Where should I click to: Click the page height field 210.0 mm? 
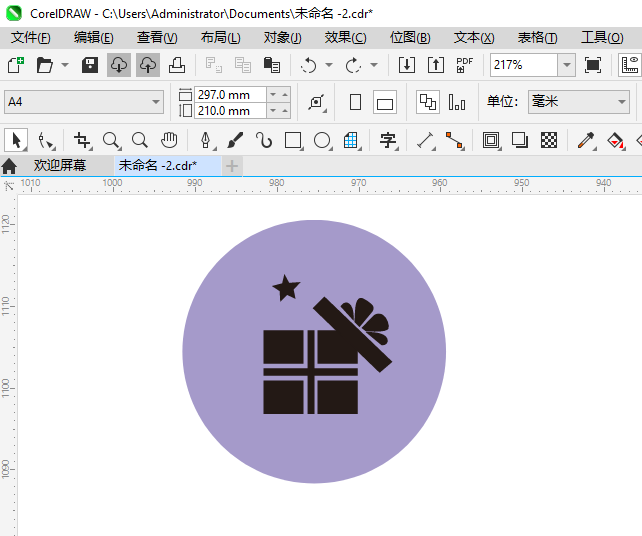pos(230,111)
